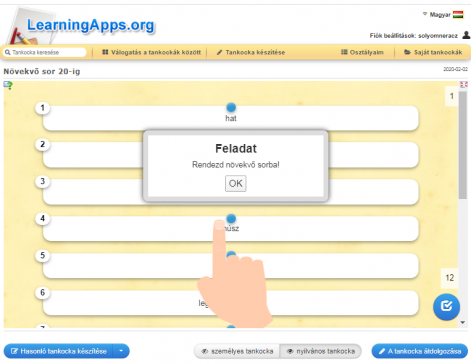Click the scrollbar down arrow in the exercise
This screenshot has width=471, height=364.
[463, 322]
